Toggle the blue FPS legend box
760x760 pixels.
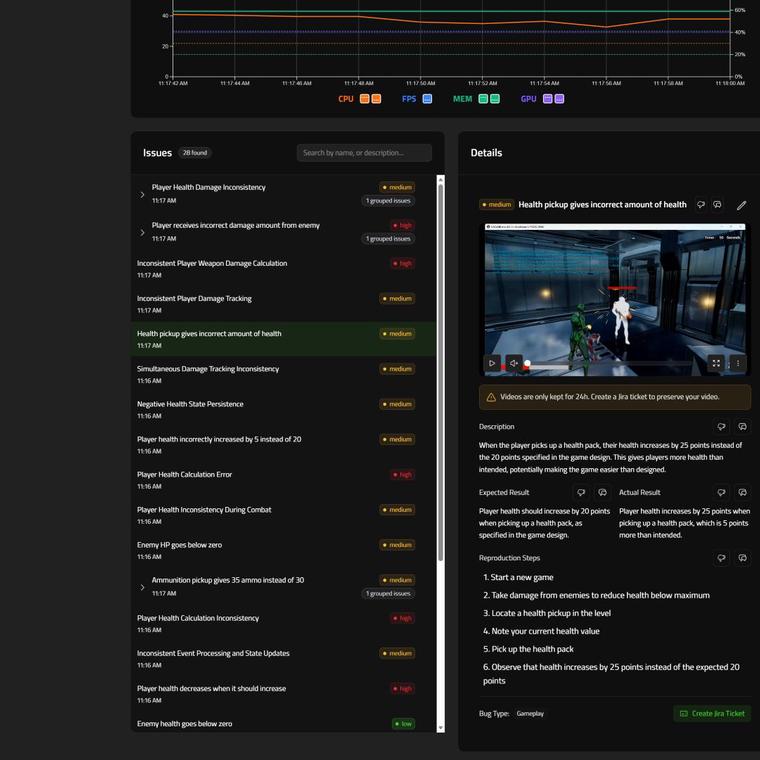[427, 99]
